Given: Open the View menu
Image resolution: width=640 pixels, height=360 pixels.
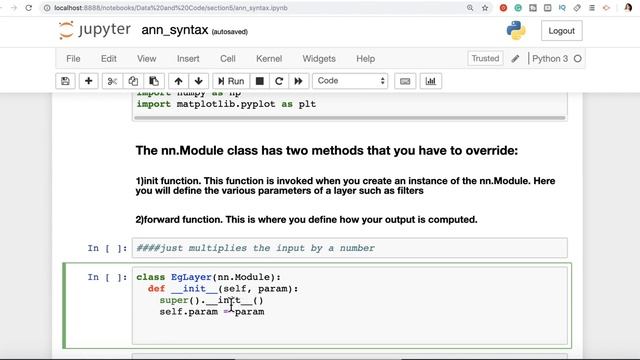Looking at the screenshot, I should [x=147, y=59].
